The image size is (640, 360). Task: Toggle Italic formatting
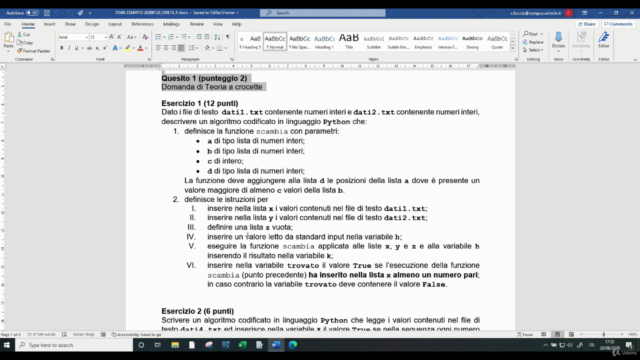click(x=69, y=48)
